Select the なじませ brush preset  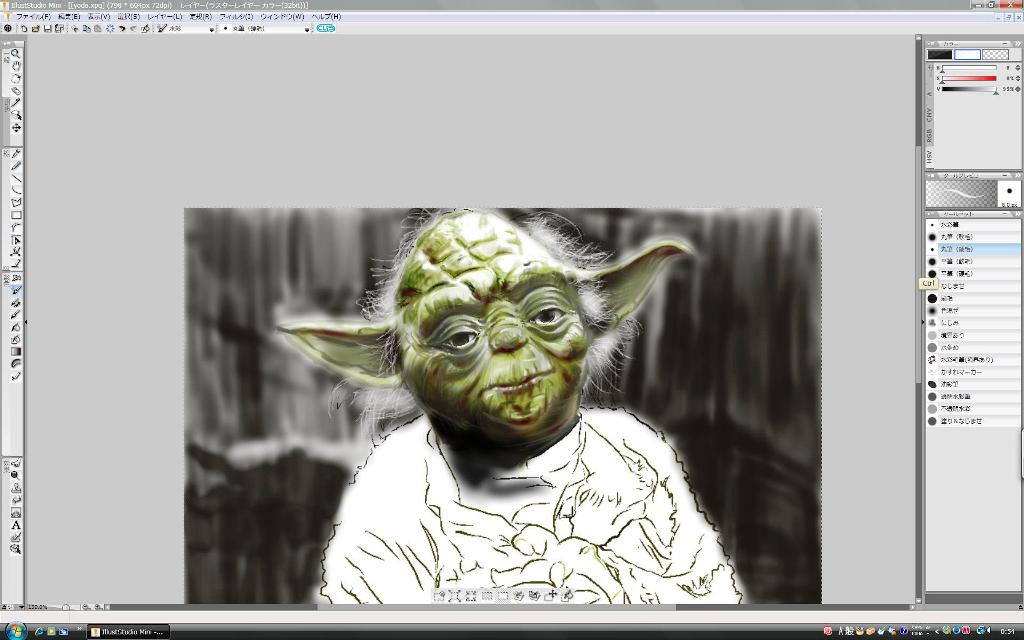coord(973,286)
